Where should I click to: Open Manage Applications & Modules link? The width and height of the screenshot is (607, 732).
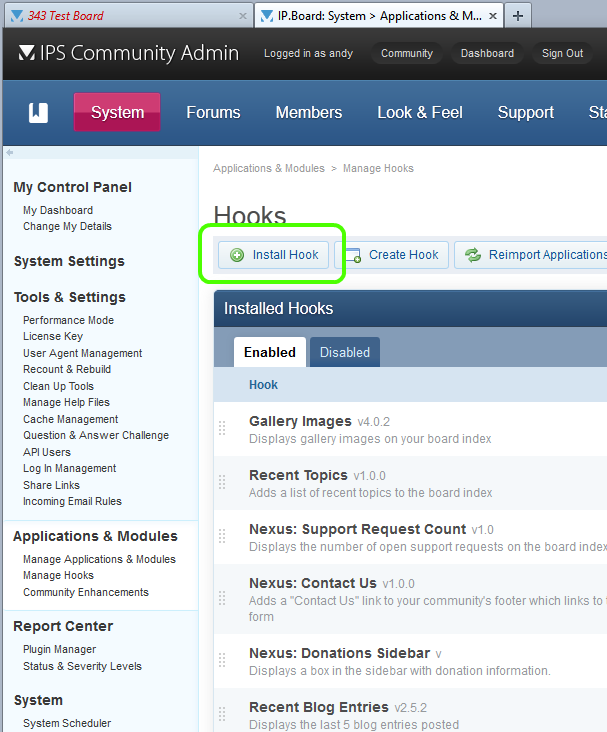(x=99, y=559)
